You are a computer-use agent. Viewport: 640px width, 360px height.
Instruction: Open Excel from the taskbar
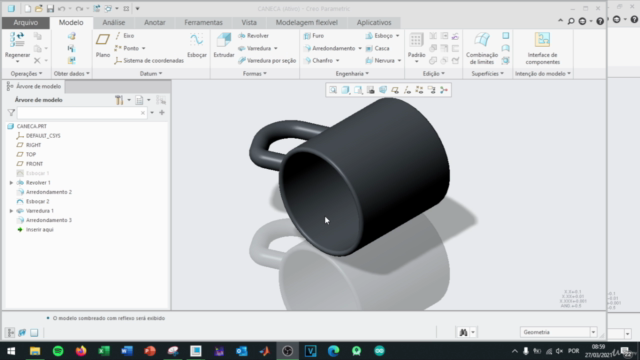pyautogui.click(x=104, y=351)
